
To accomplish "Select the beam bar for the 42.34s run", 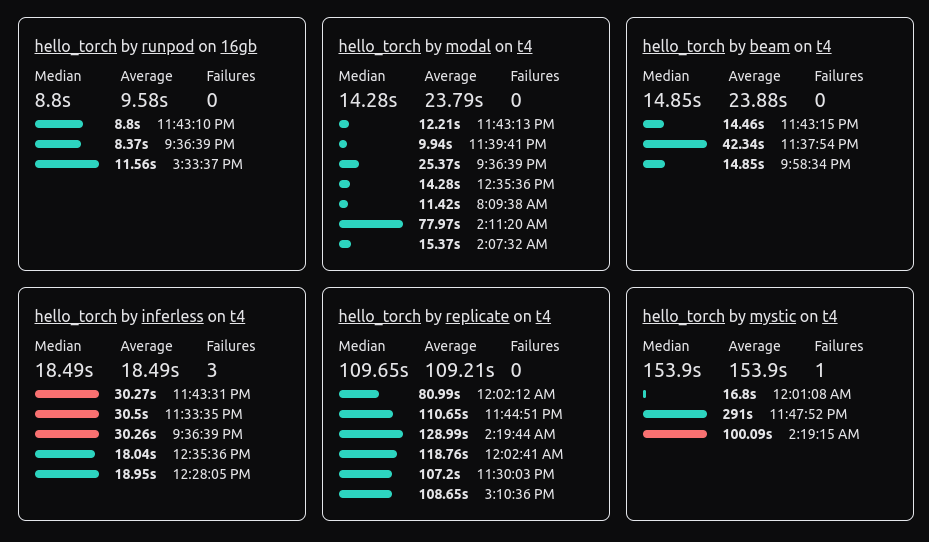I will 675,144.
